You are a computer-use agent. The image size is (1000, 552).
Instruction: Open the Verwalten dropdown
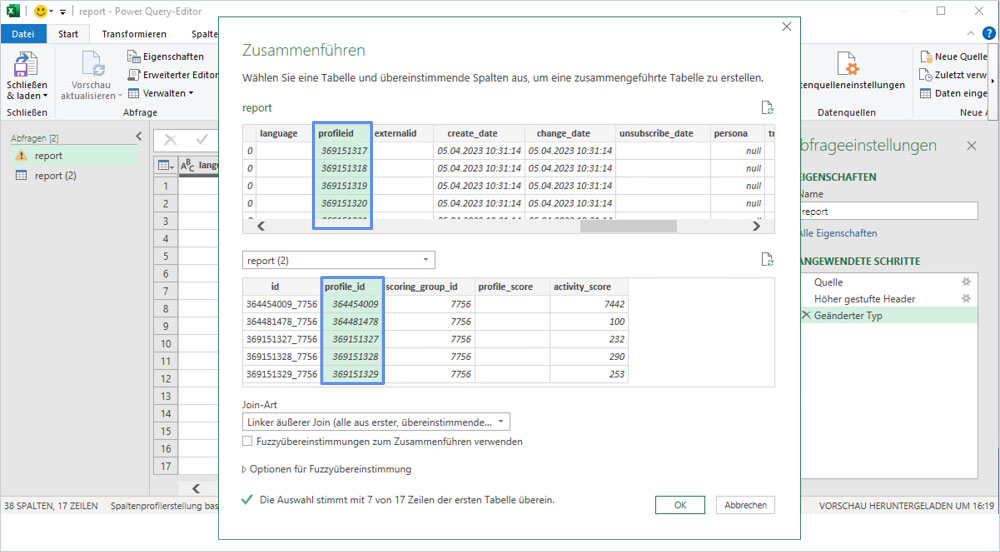tap(160, 93)
